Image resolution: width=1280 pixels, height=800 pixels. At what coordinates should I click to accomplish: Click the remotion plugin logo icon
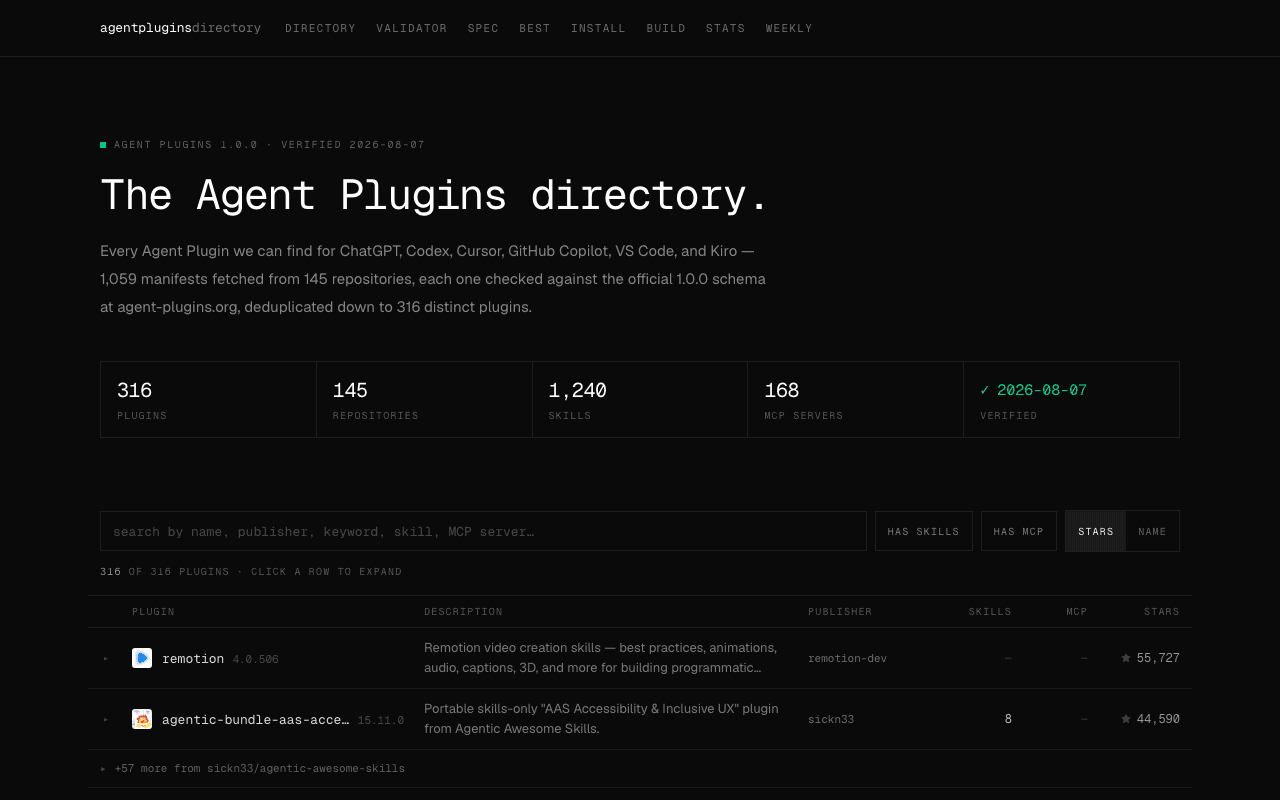coord(142,658)
